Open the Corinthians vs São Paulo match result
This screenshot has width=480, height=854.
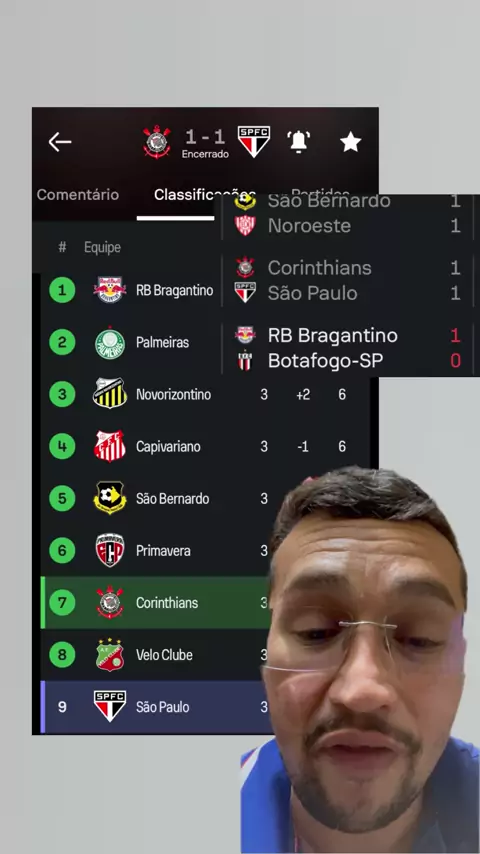pos(348,280)
